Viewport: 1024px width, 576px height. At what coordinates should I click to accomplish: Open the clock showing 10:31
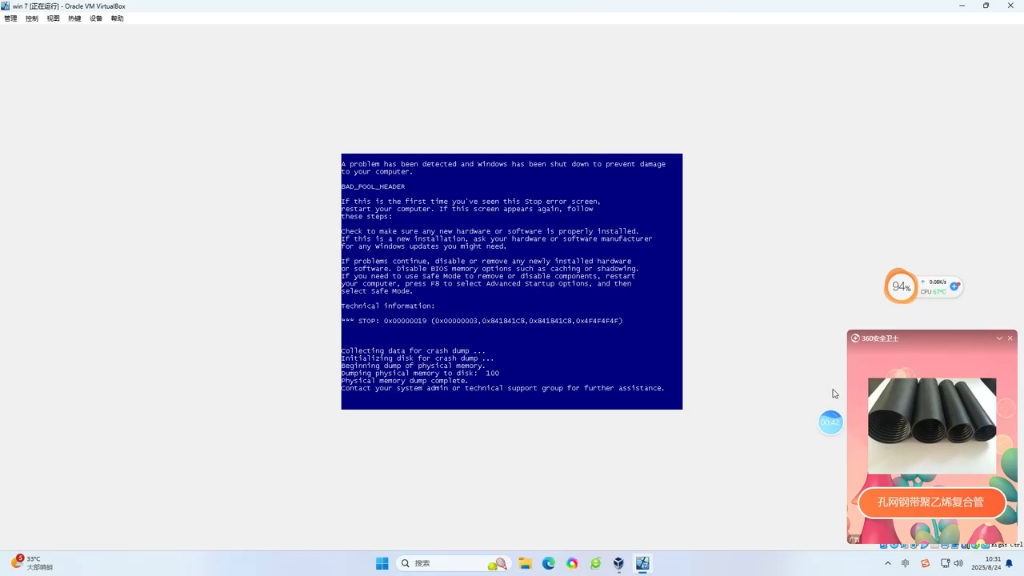click(986, 563)
